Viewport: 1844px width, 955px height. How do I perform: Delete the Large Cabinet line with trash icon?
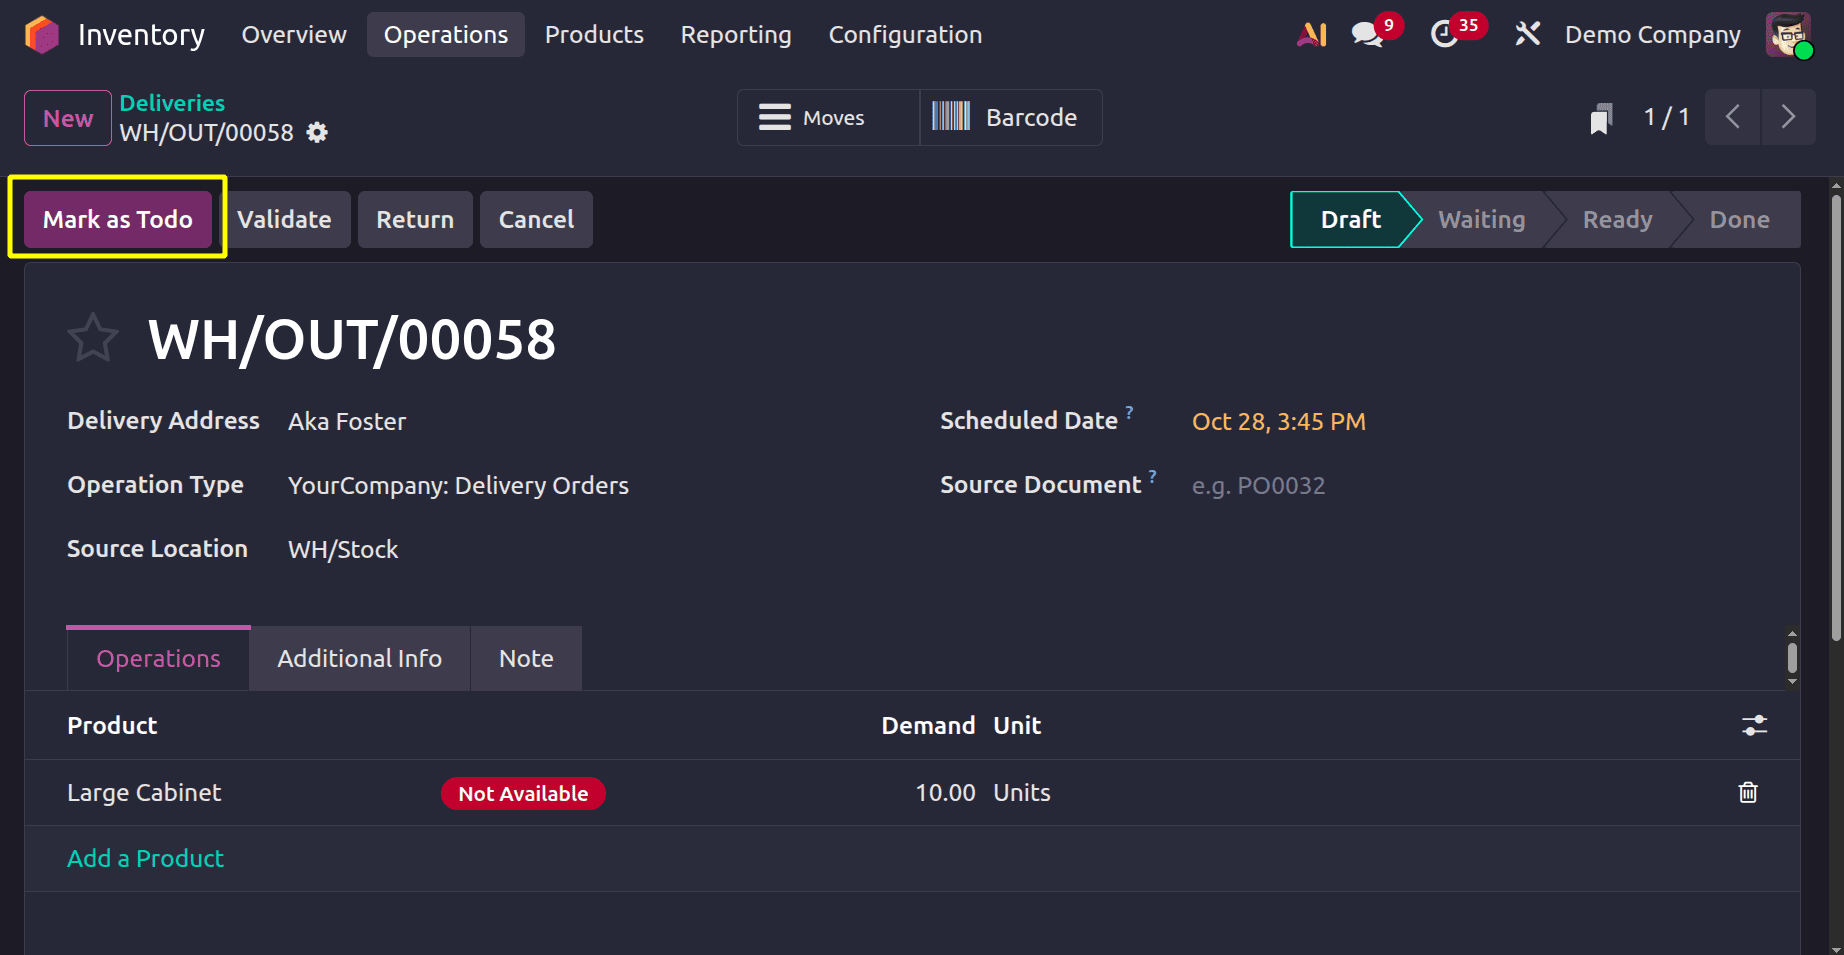click(x=1747, y=792)
